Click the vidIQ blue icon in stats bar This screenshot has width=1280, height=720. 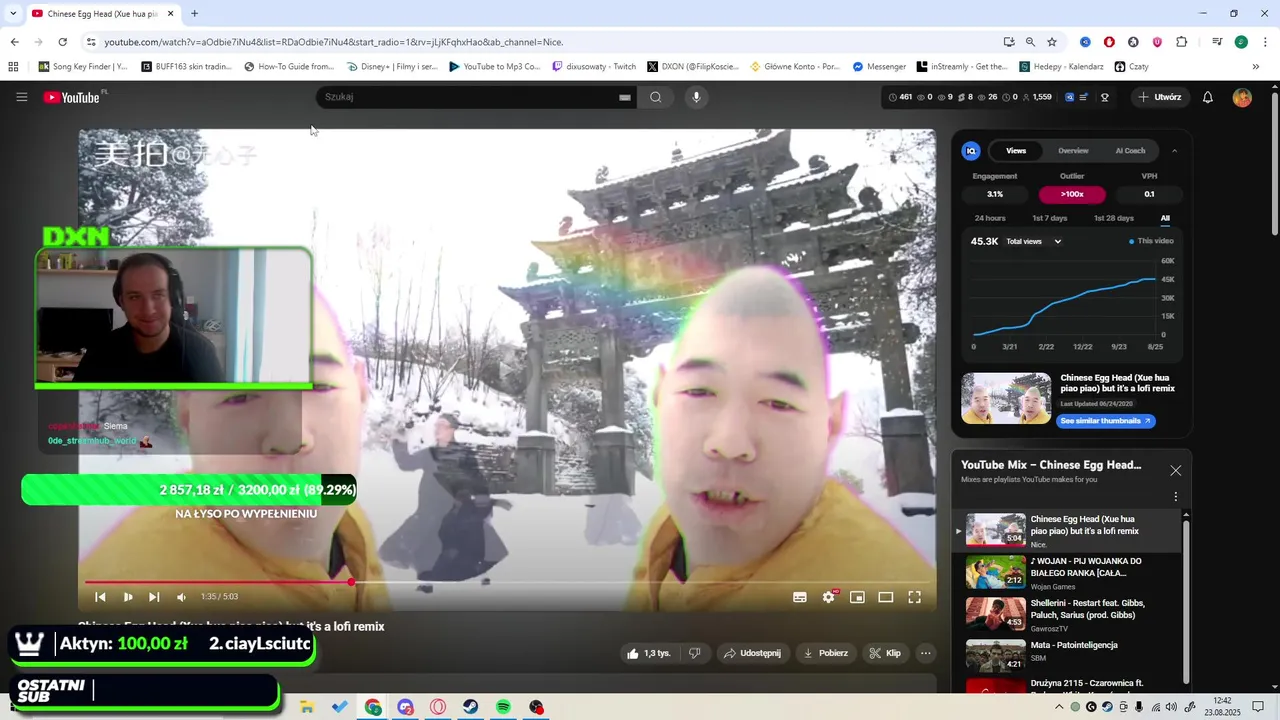coord(1069,97)
